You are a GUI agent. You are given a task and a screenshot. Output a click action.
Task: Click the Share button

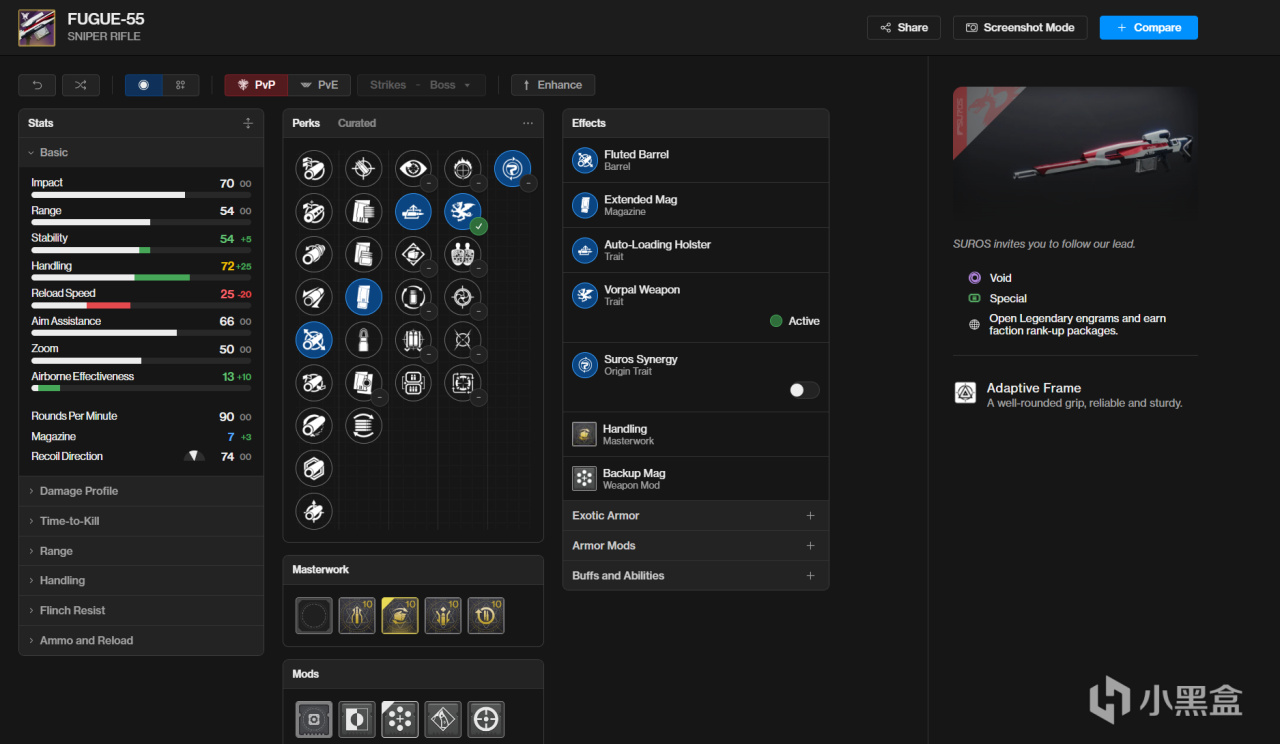click(904, 28)
